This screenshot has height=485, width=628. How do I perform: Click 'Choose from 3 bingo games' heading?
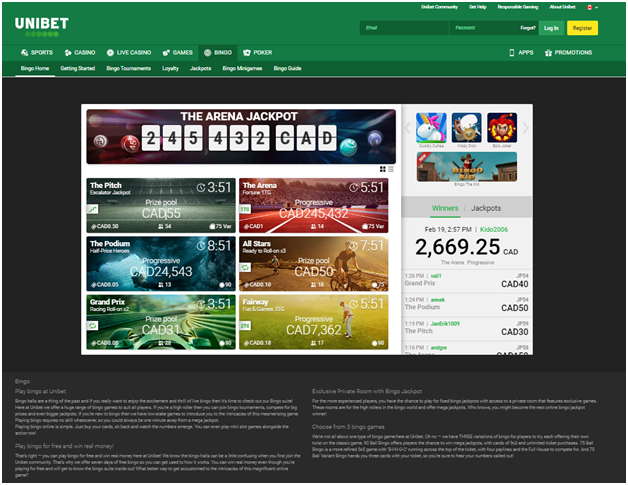pyautogui.click(x=348, y=427)
